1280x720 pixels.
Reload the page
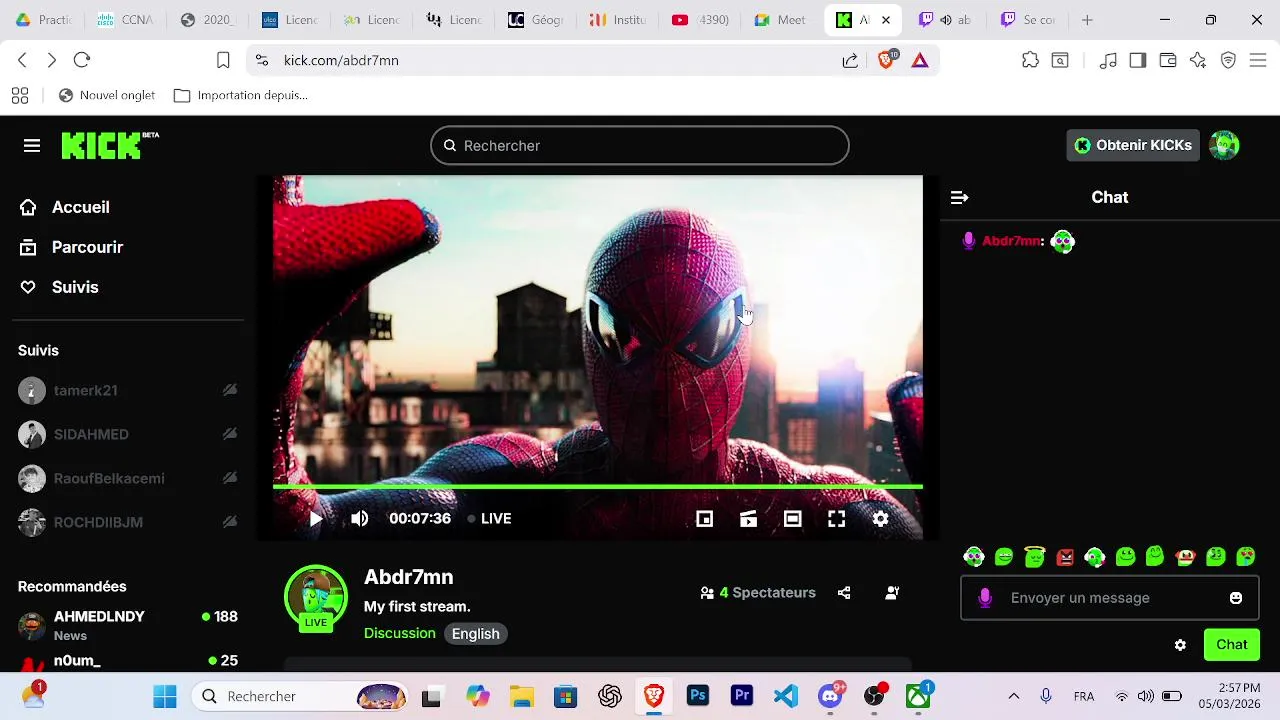pos(82,60)
